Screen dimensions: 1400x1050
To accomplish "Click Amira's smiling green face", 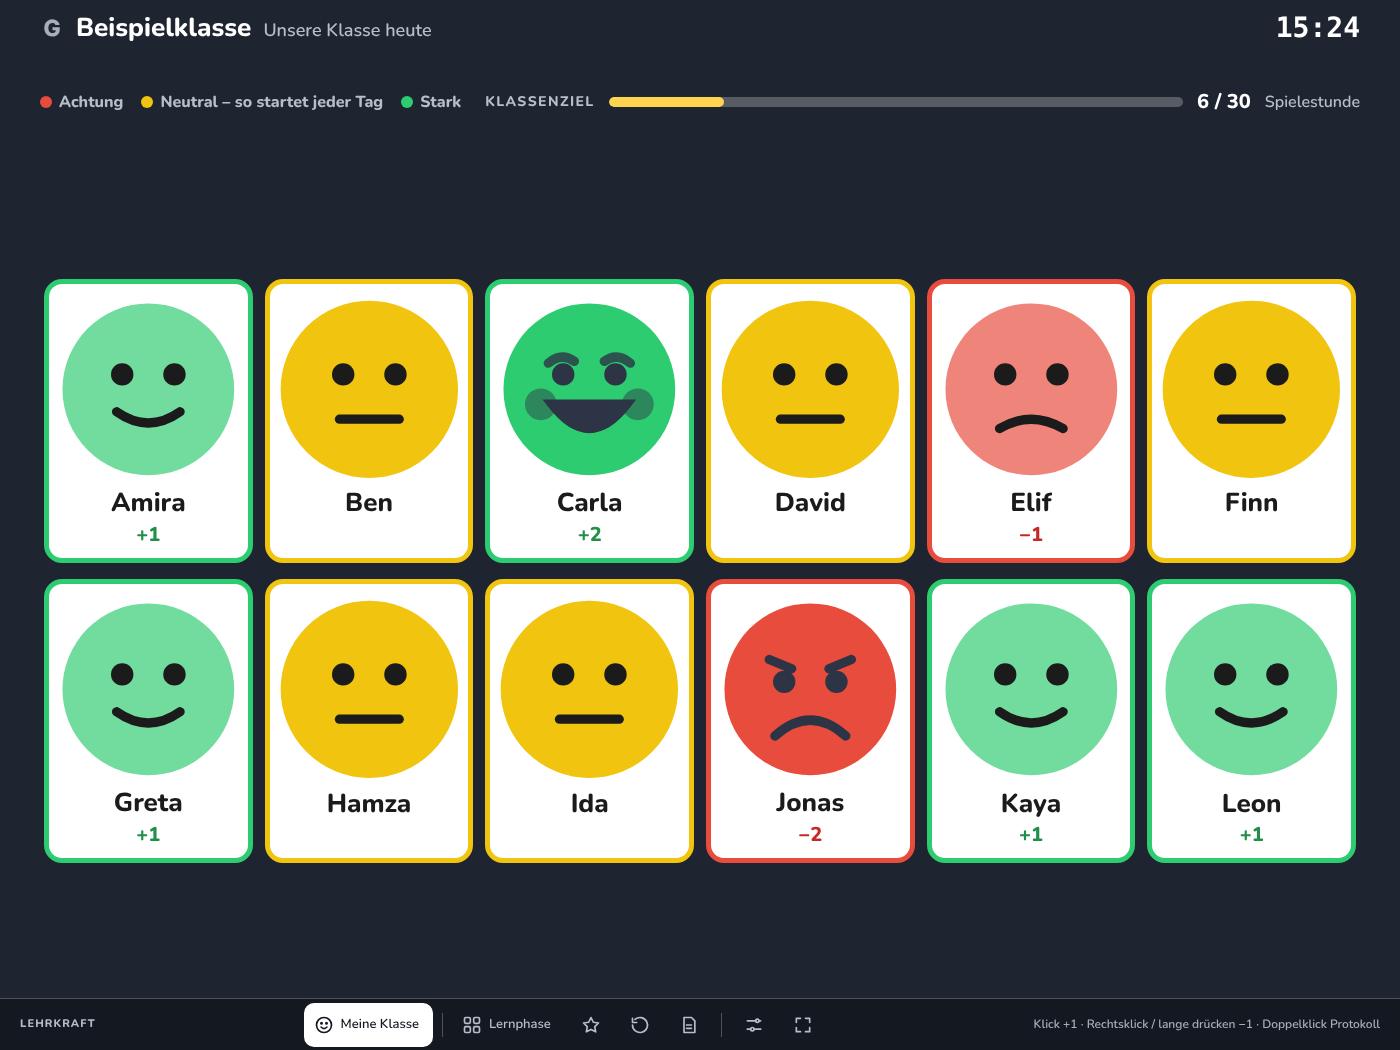I will click(148, 389).
